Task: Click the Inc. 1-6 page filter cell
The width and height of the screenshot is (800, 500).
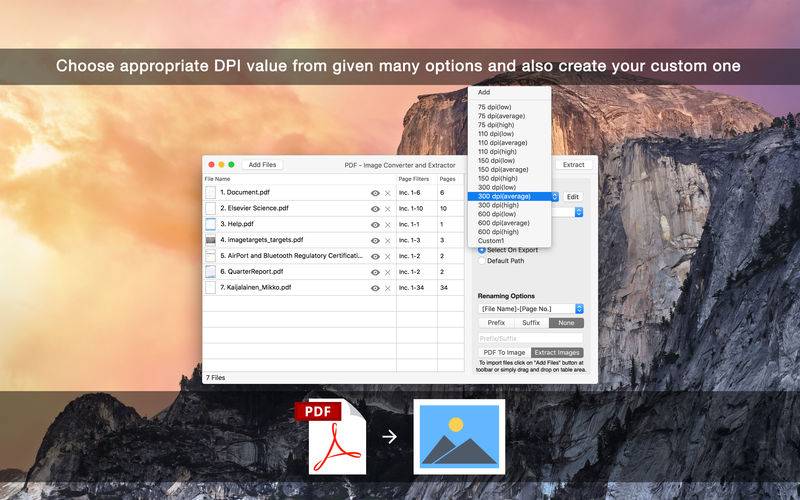Action: click(417, 193)
